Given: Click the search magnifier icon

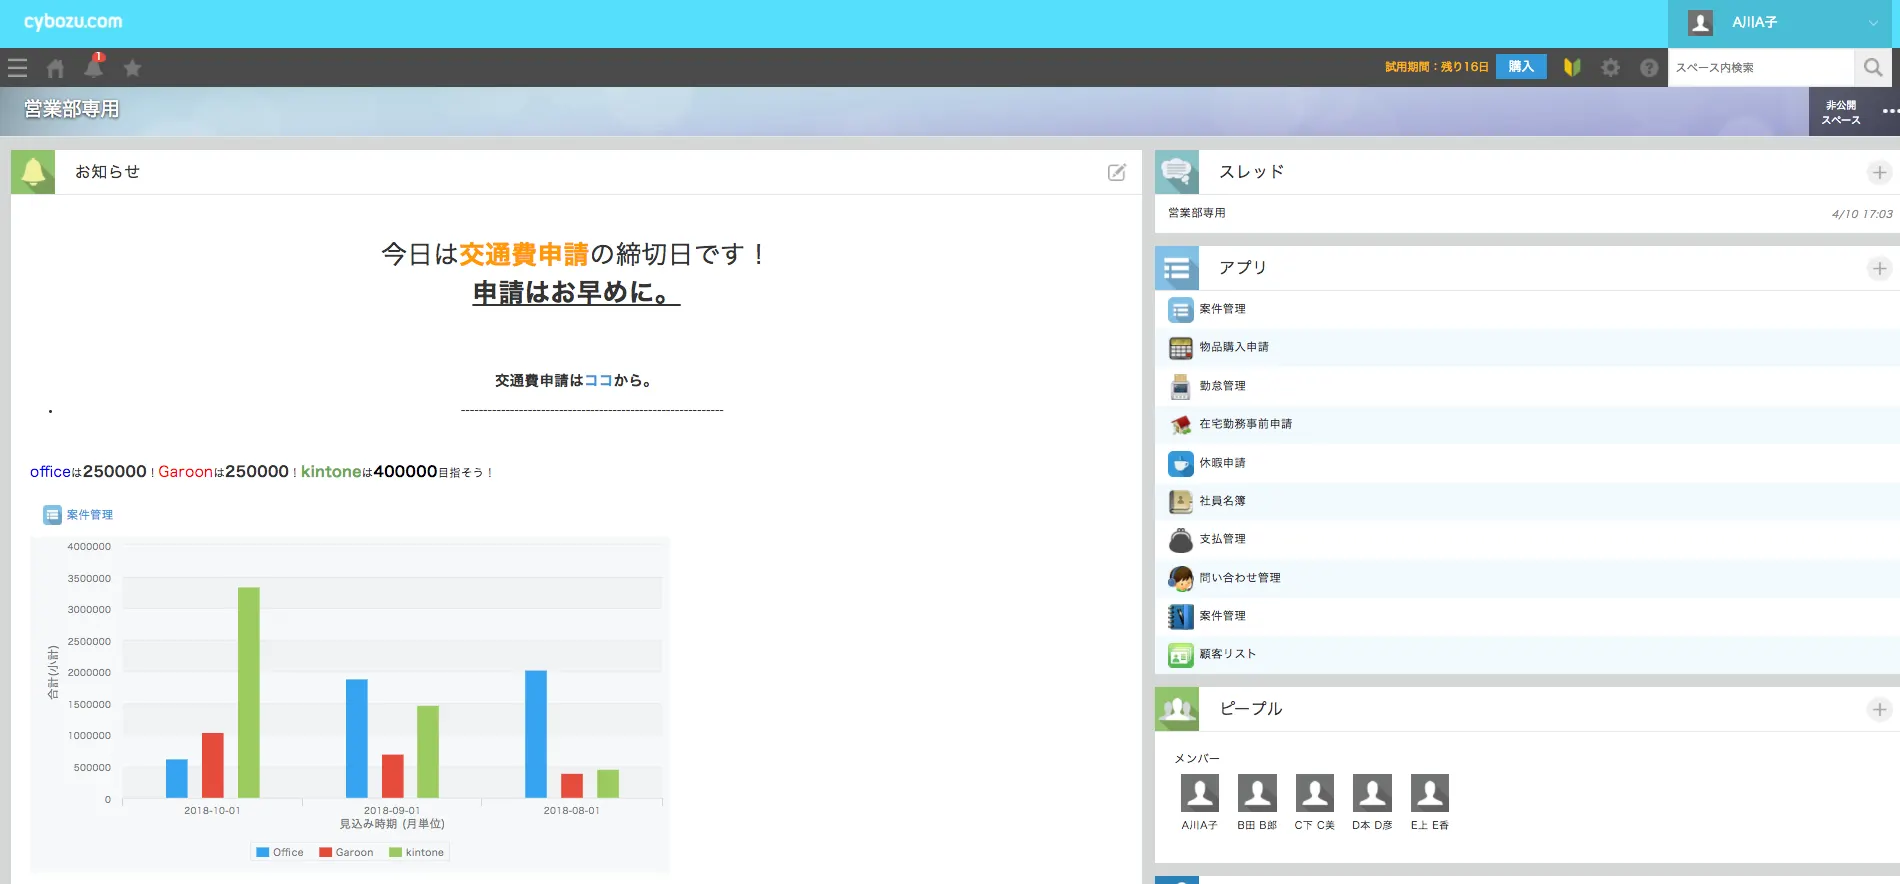Looking at the screenshot, I should [x=1873, y=67].
